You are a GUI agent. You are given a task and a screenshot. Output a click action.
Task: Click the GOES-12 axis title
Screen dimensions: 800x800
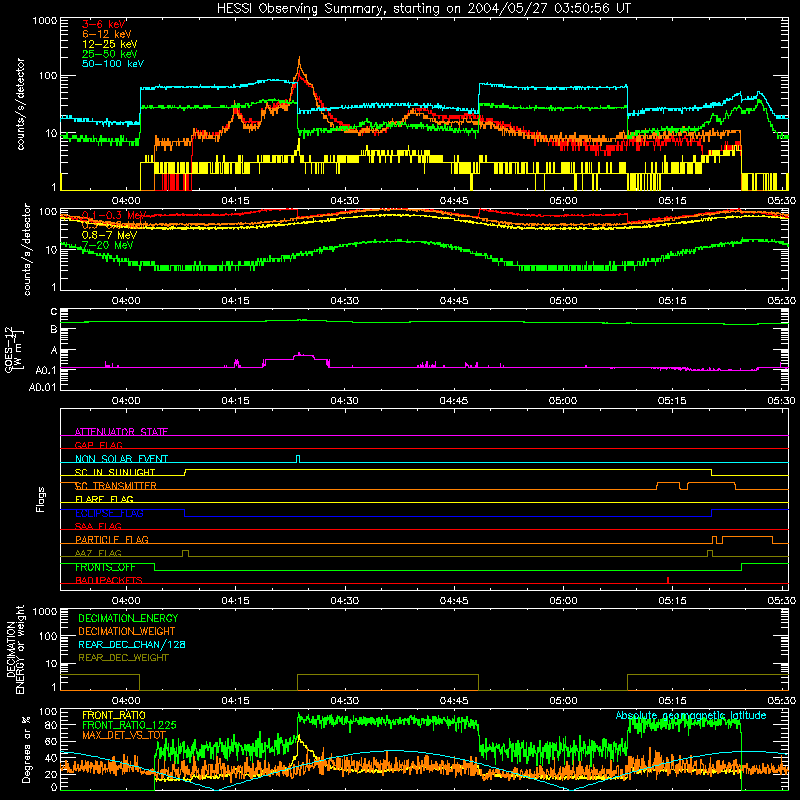point(14,349)
